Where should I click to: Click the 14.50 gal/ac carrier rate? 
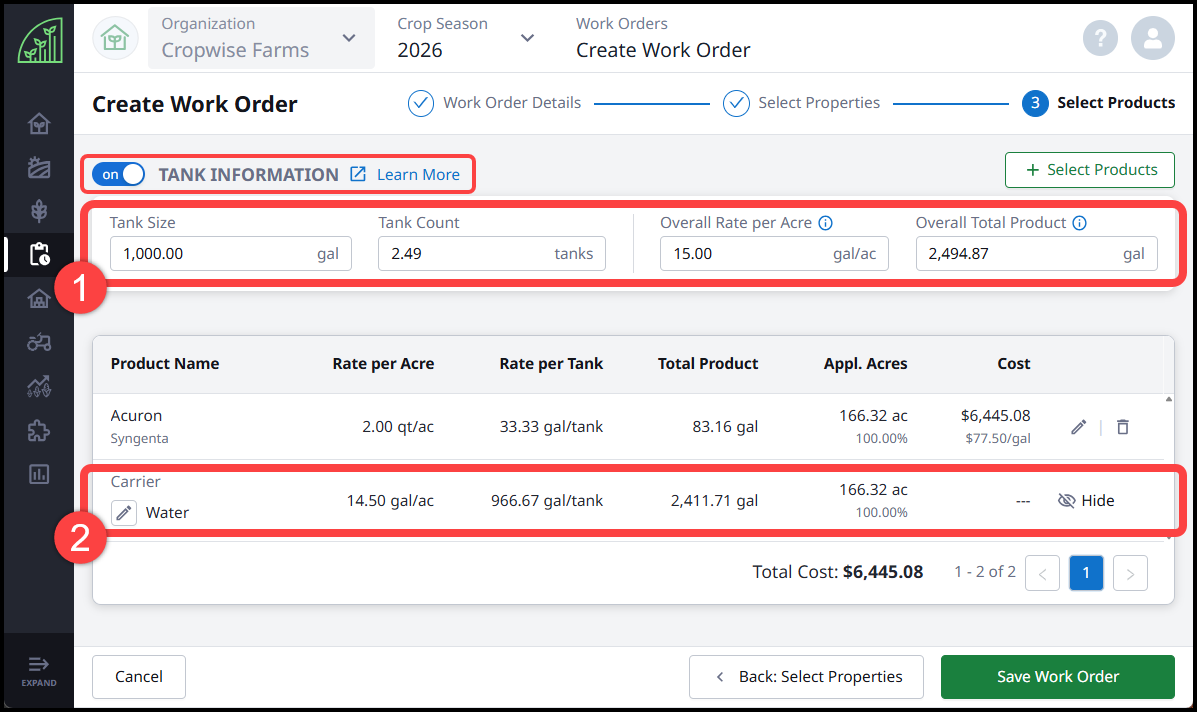point(390,501)
